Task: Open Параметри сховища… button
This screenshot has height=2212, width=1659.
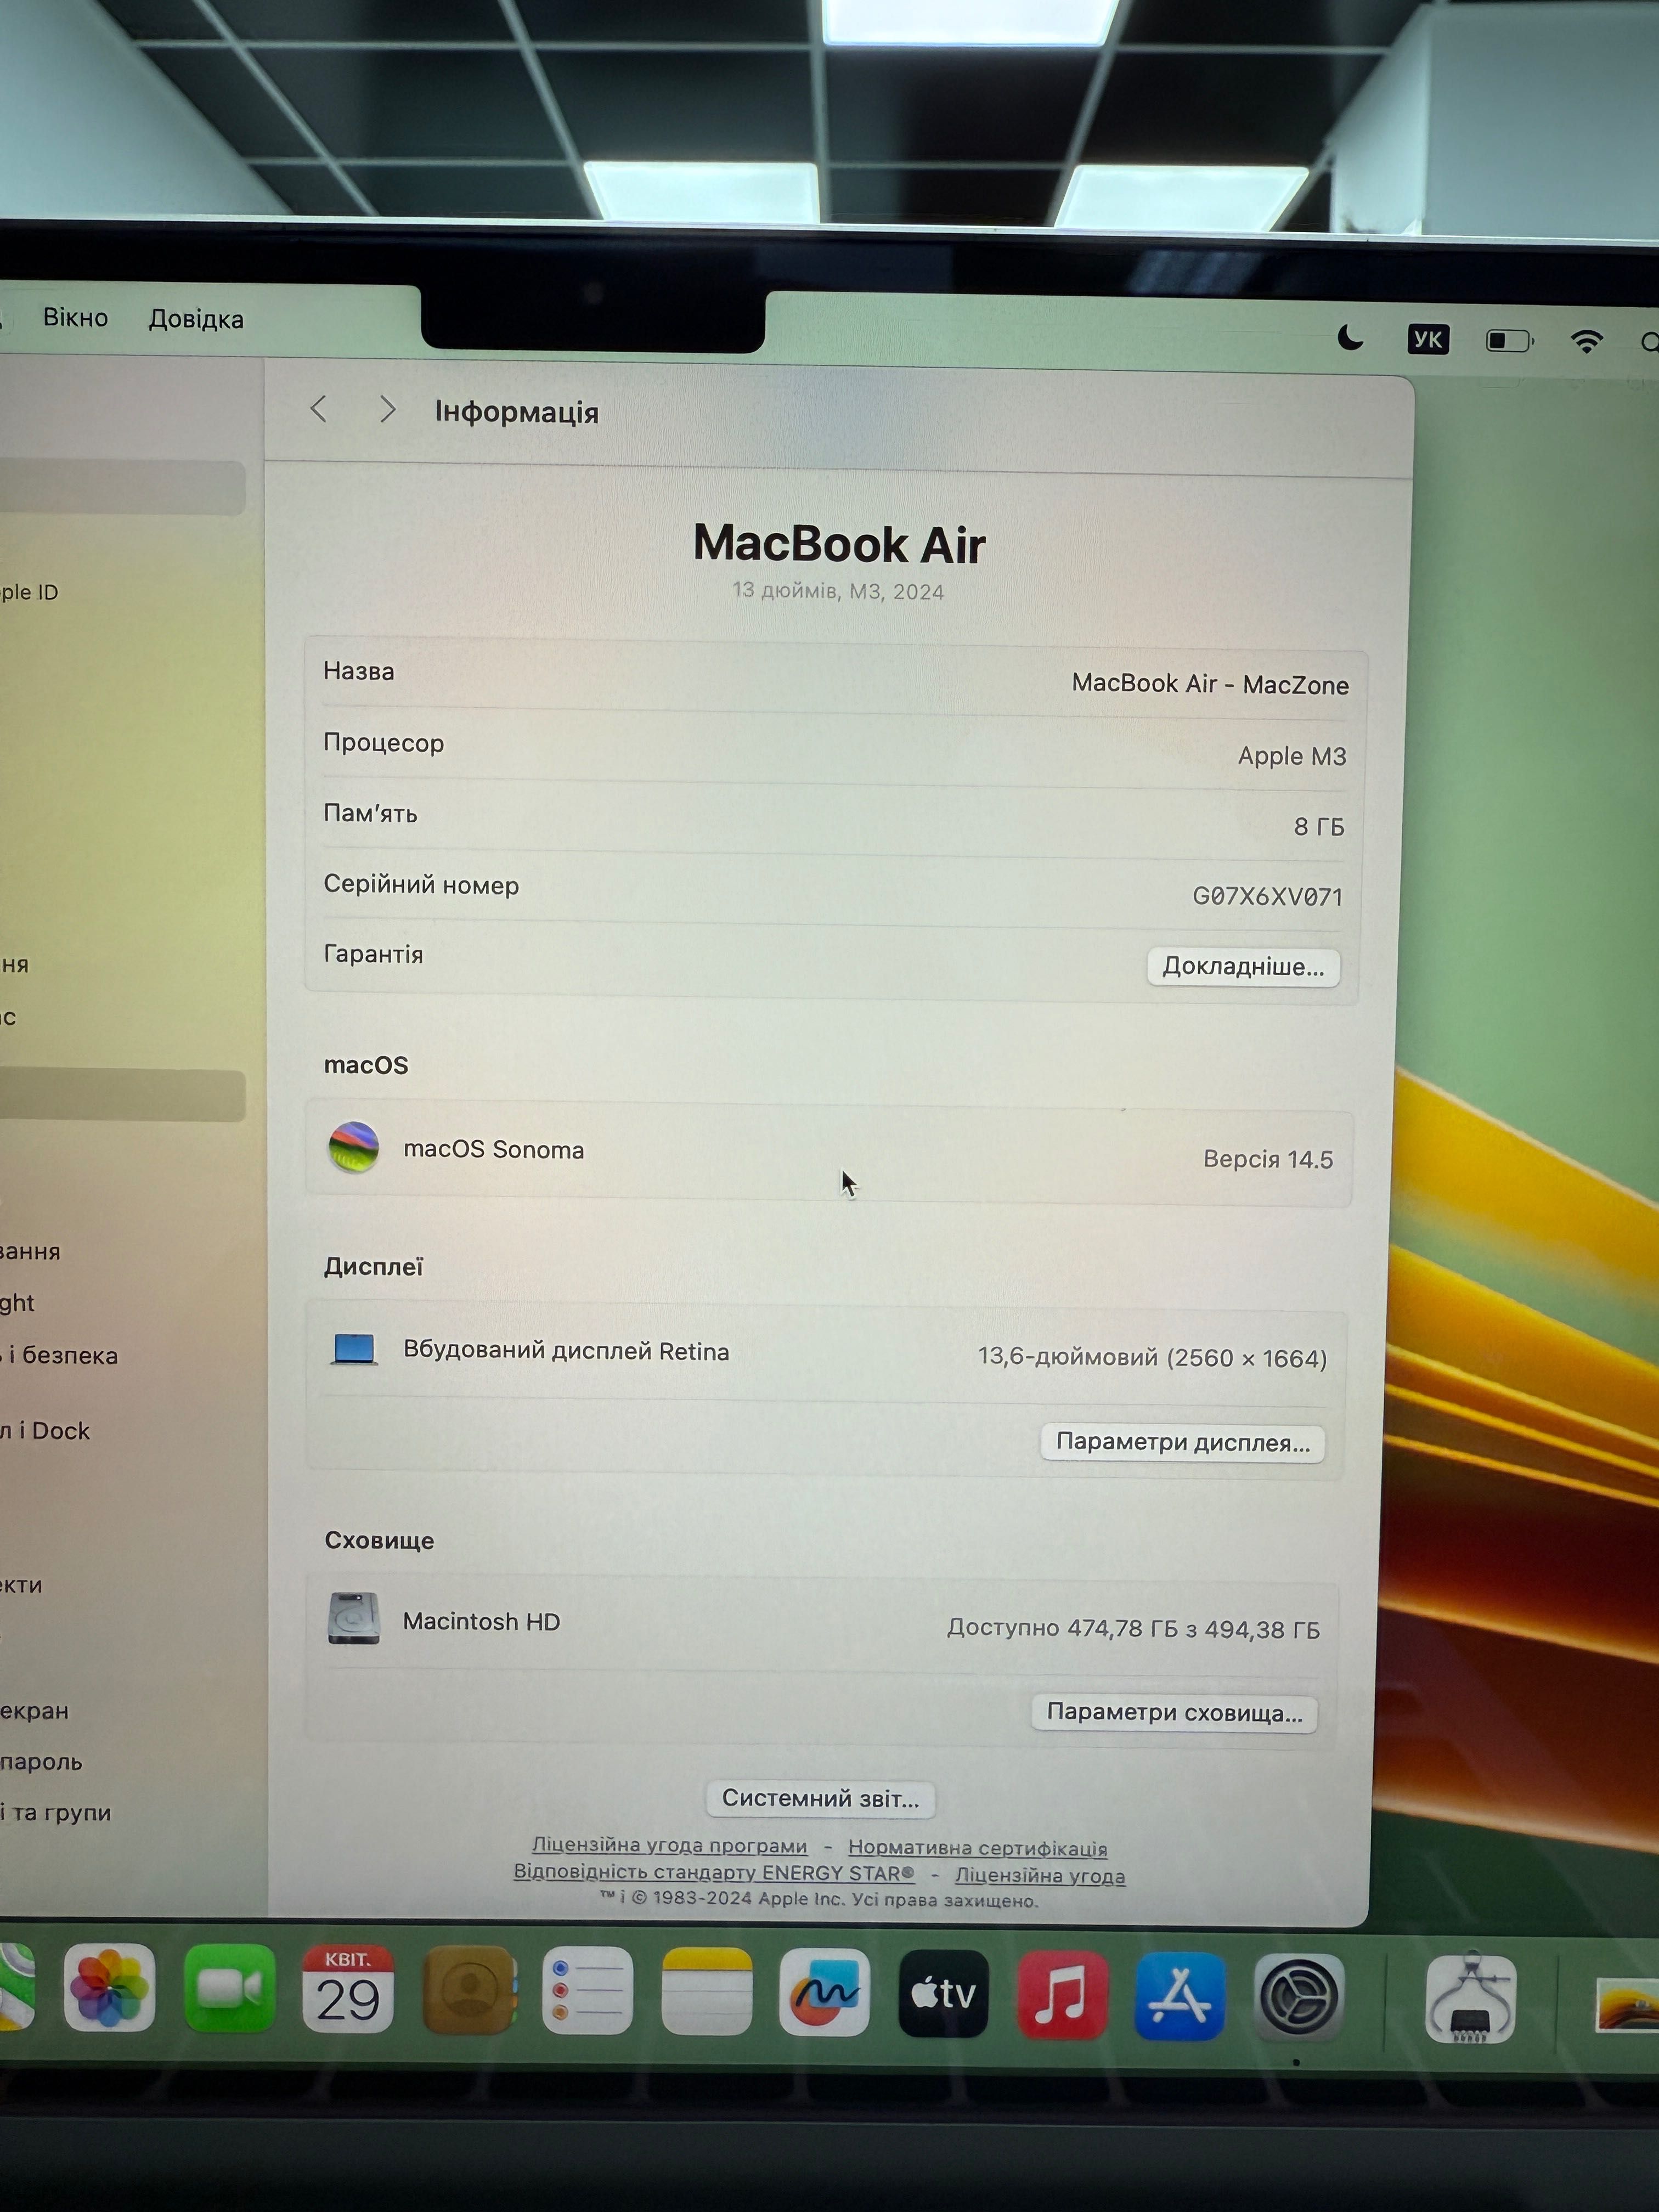Action: pyautogui.click(x=1174, y=1712)
